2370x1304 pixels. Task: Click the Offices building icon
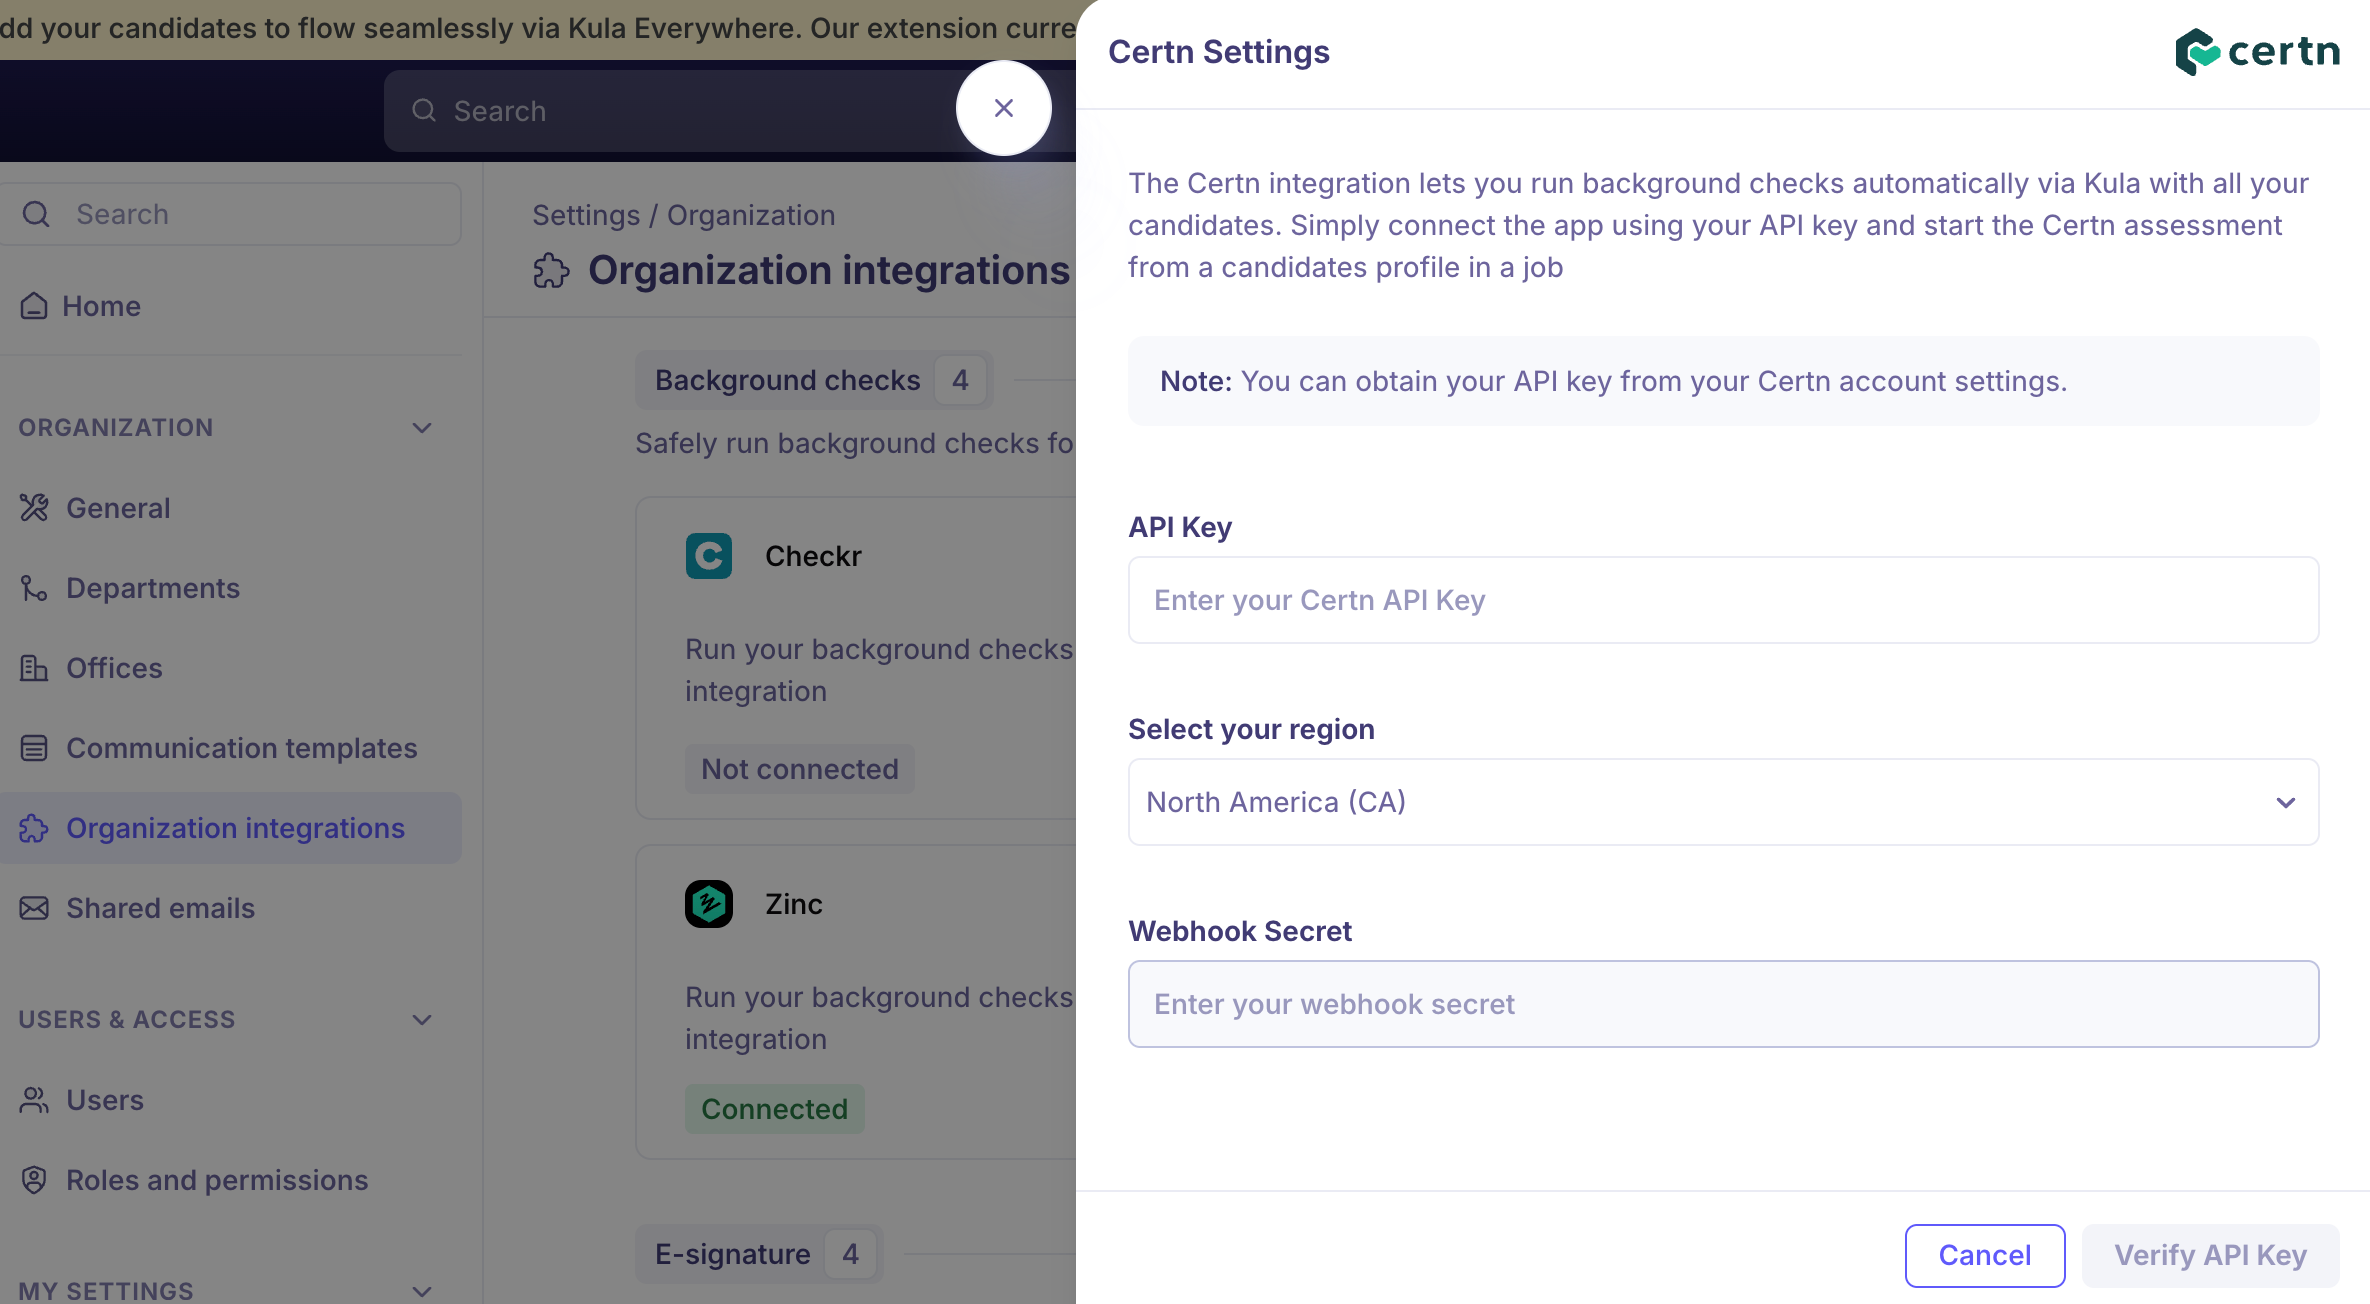(x=34, y=668)
